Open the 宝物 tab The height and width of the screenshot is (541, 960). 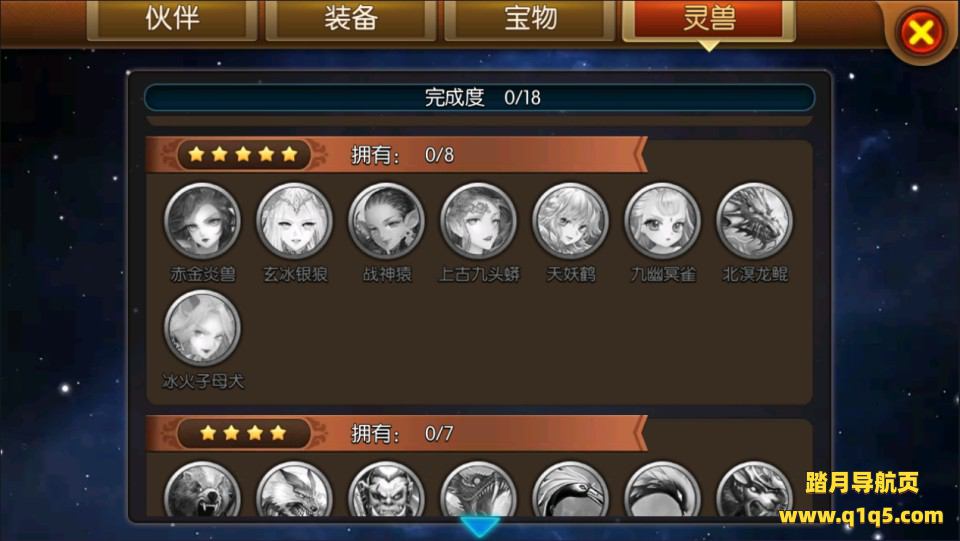point(530,18)
